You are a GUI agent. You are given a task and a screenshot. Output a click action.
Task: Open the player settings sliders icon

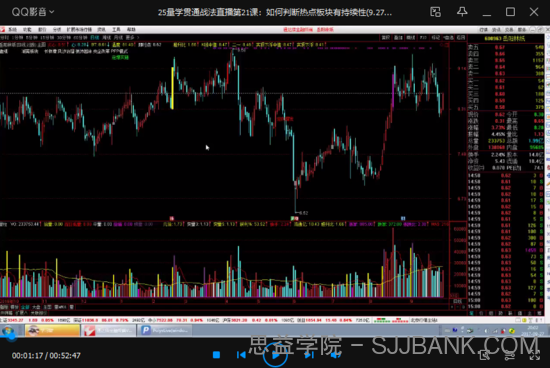(x=510, y=355)
